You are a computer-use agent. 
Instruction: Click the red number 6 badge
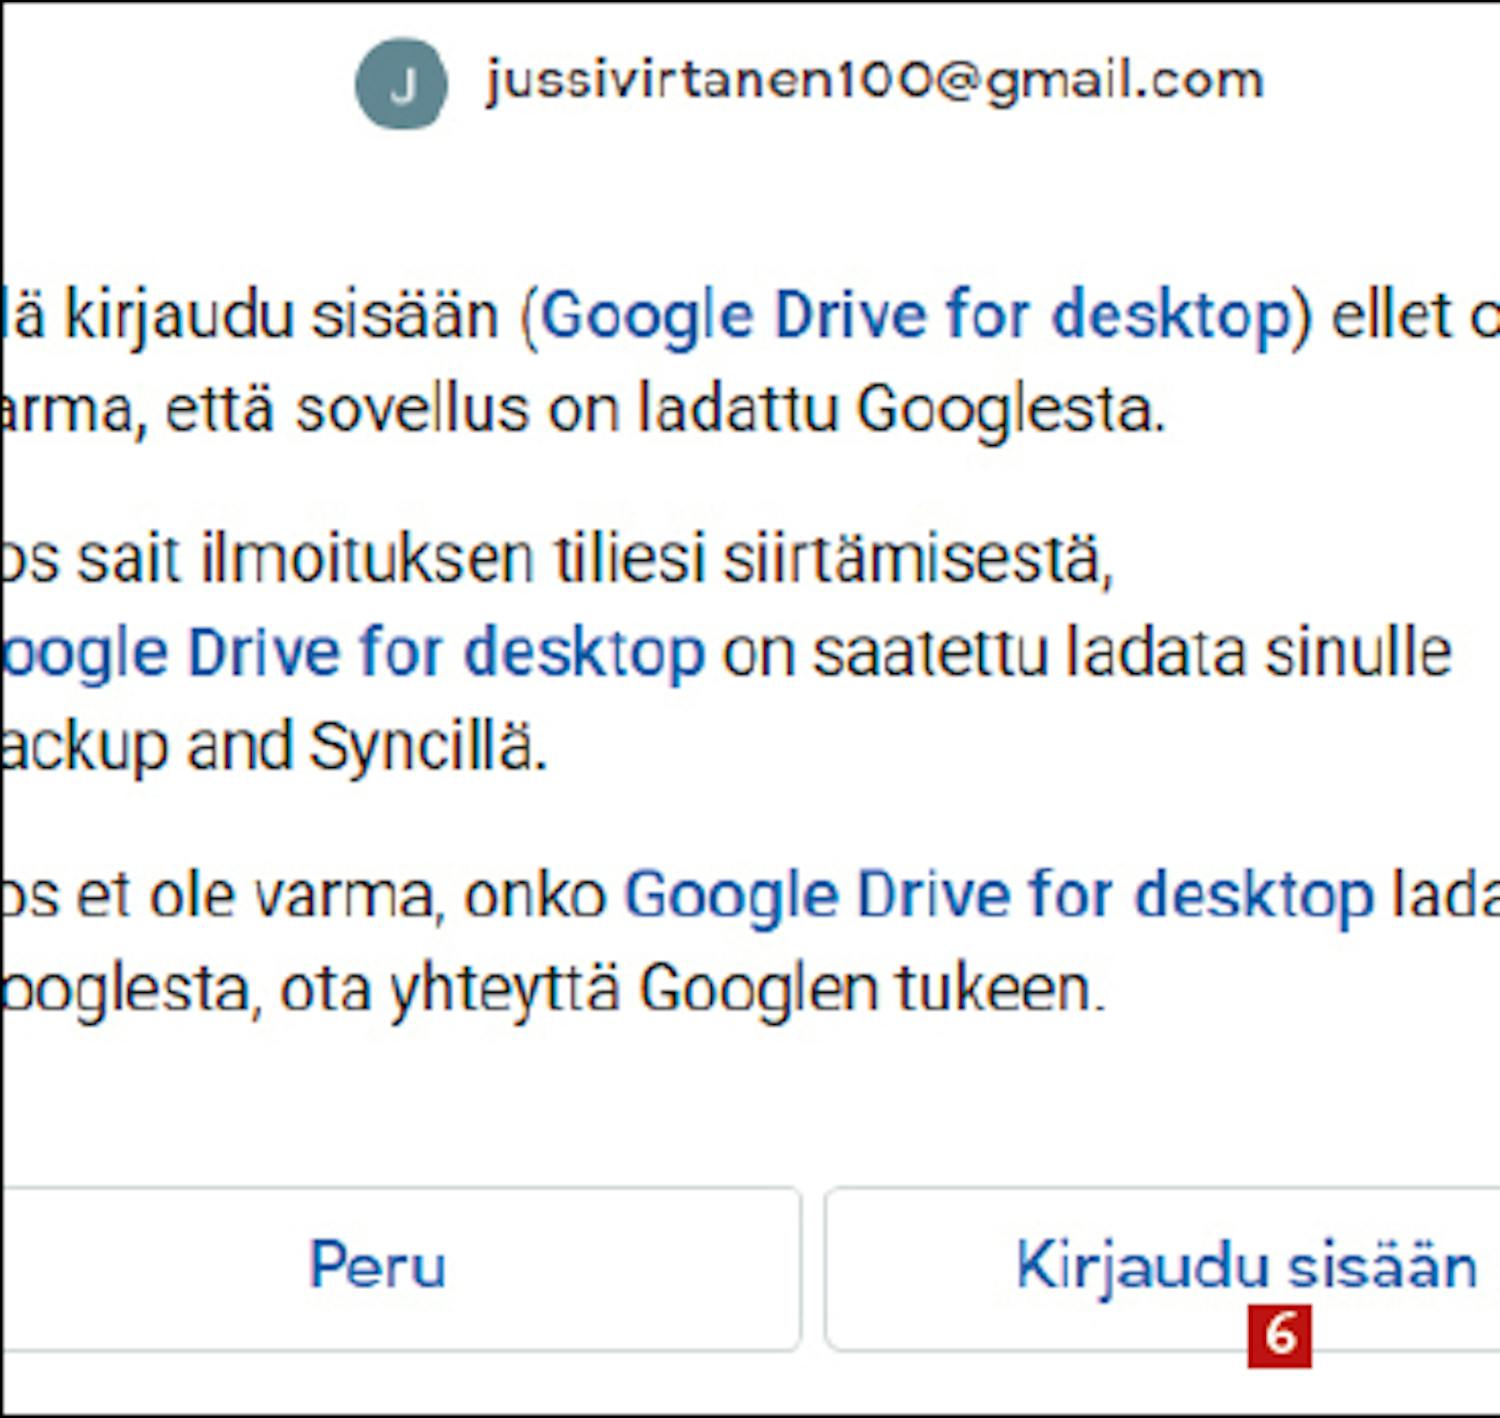[1279, 1335]
